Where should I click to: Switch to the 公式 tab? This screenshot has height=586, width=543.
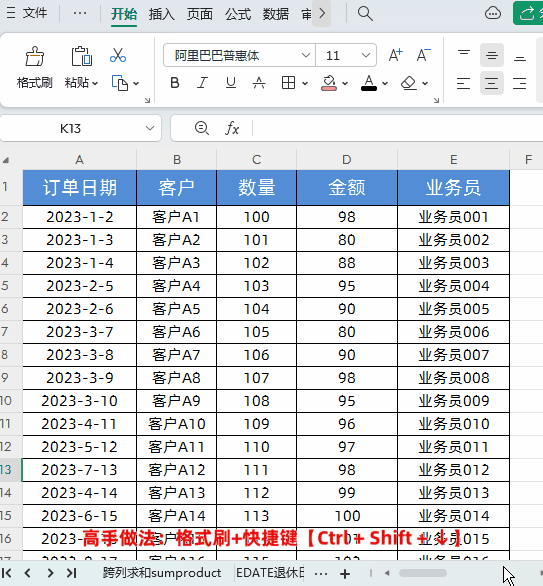click(238, 14)
